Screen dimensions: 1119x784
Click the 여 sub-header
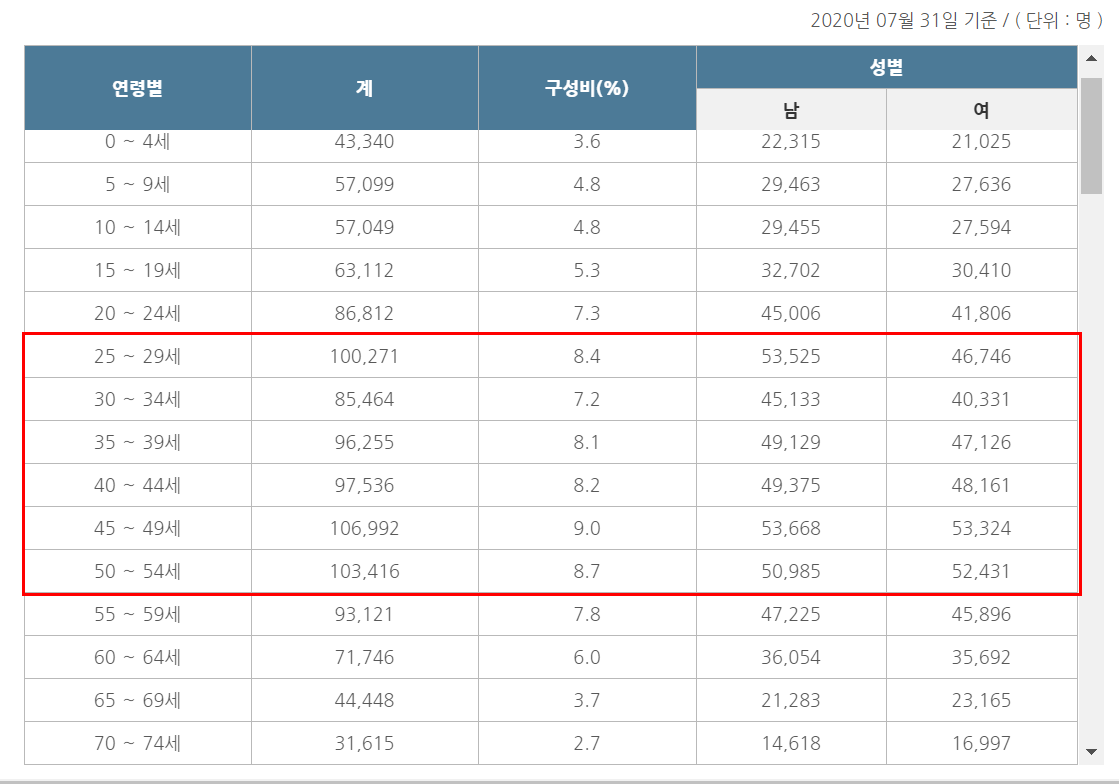point(982,110)
